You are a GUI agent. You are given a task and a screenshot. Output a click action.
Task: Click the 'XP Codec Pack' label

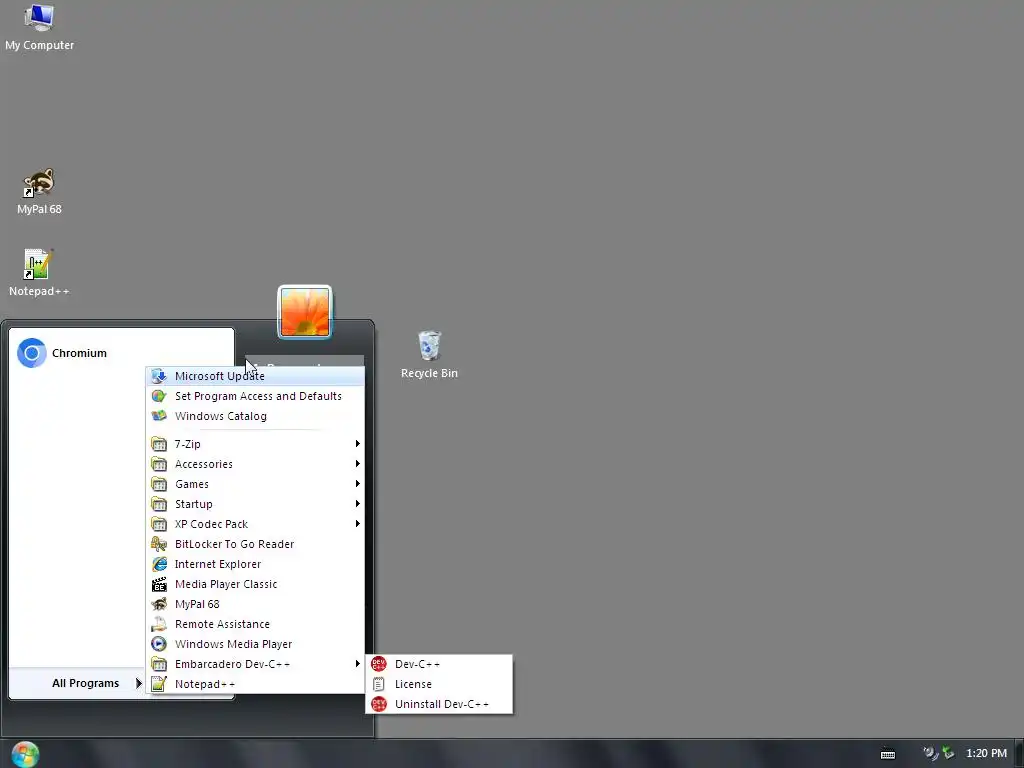[211, 524]
